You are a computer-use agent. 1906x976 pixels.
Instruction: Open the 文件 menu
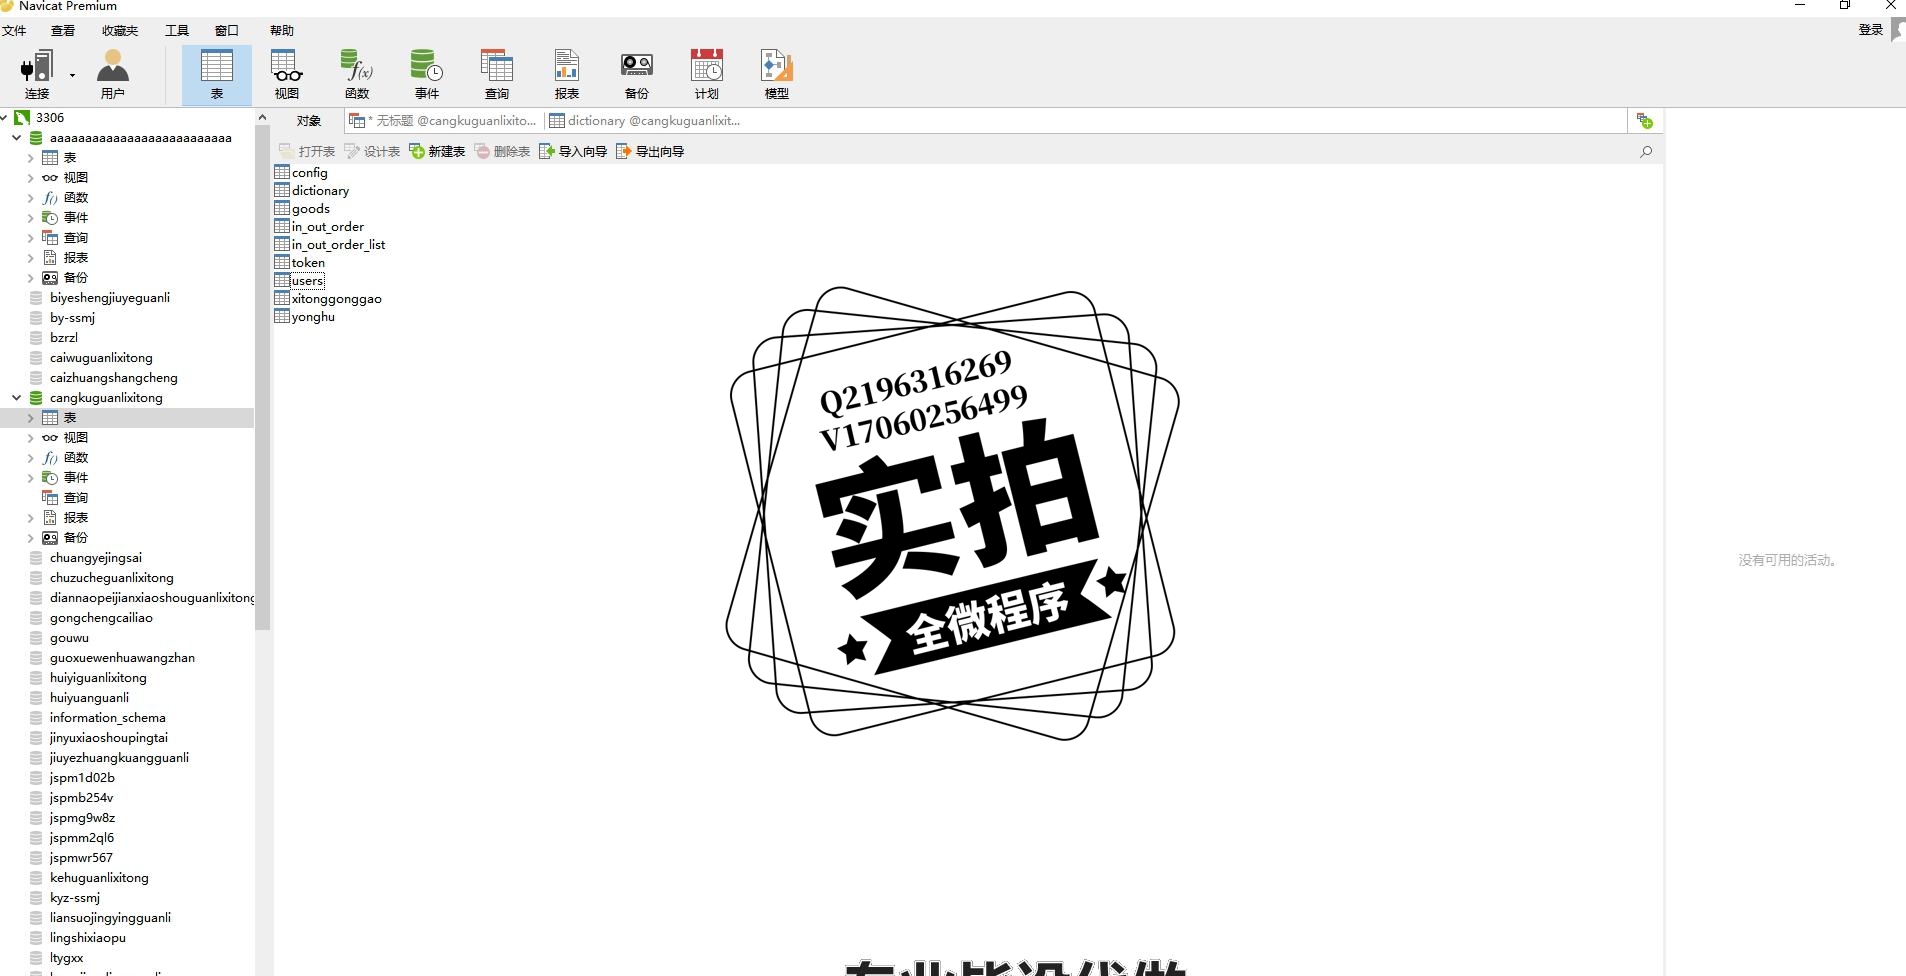tap(14, 31)
